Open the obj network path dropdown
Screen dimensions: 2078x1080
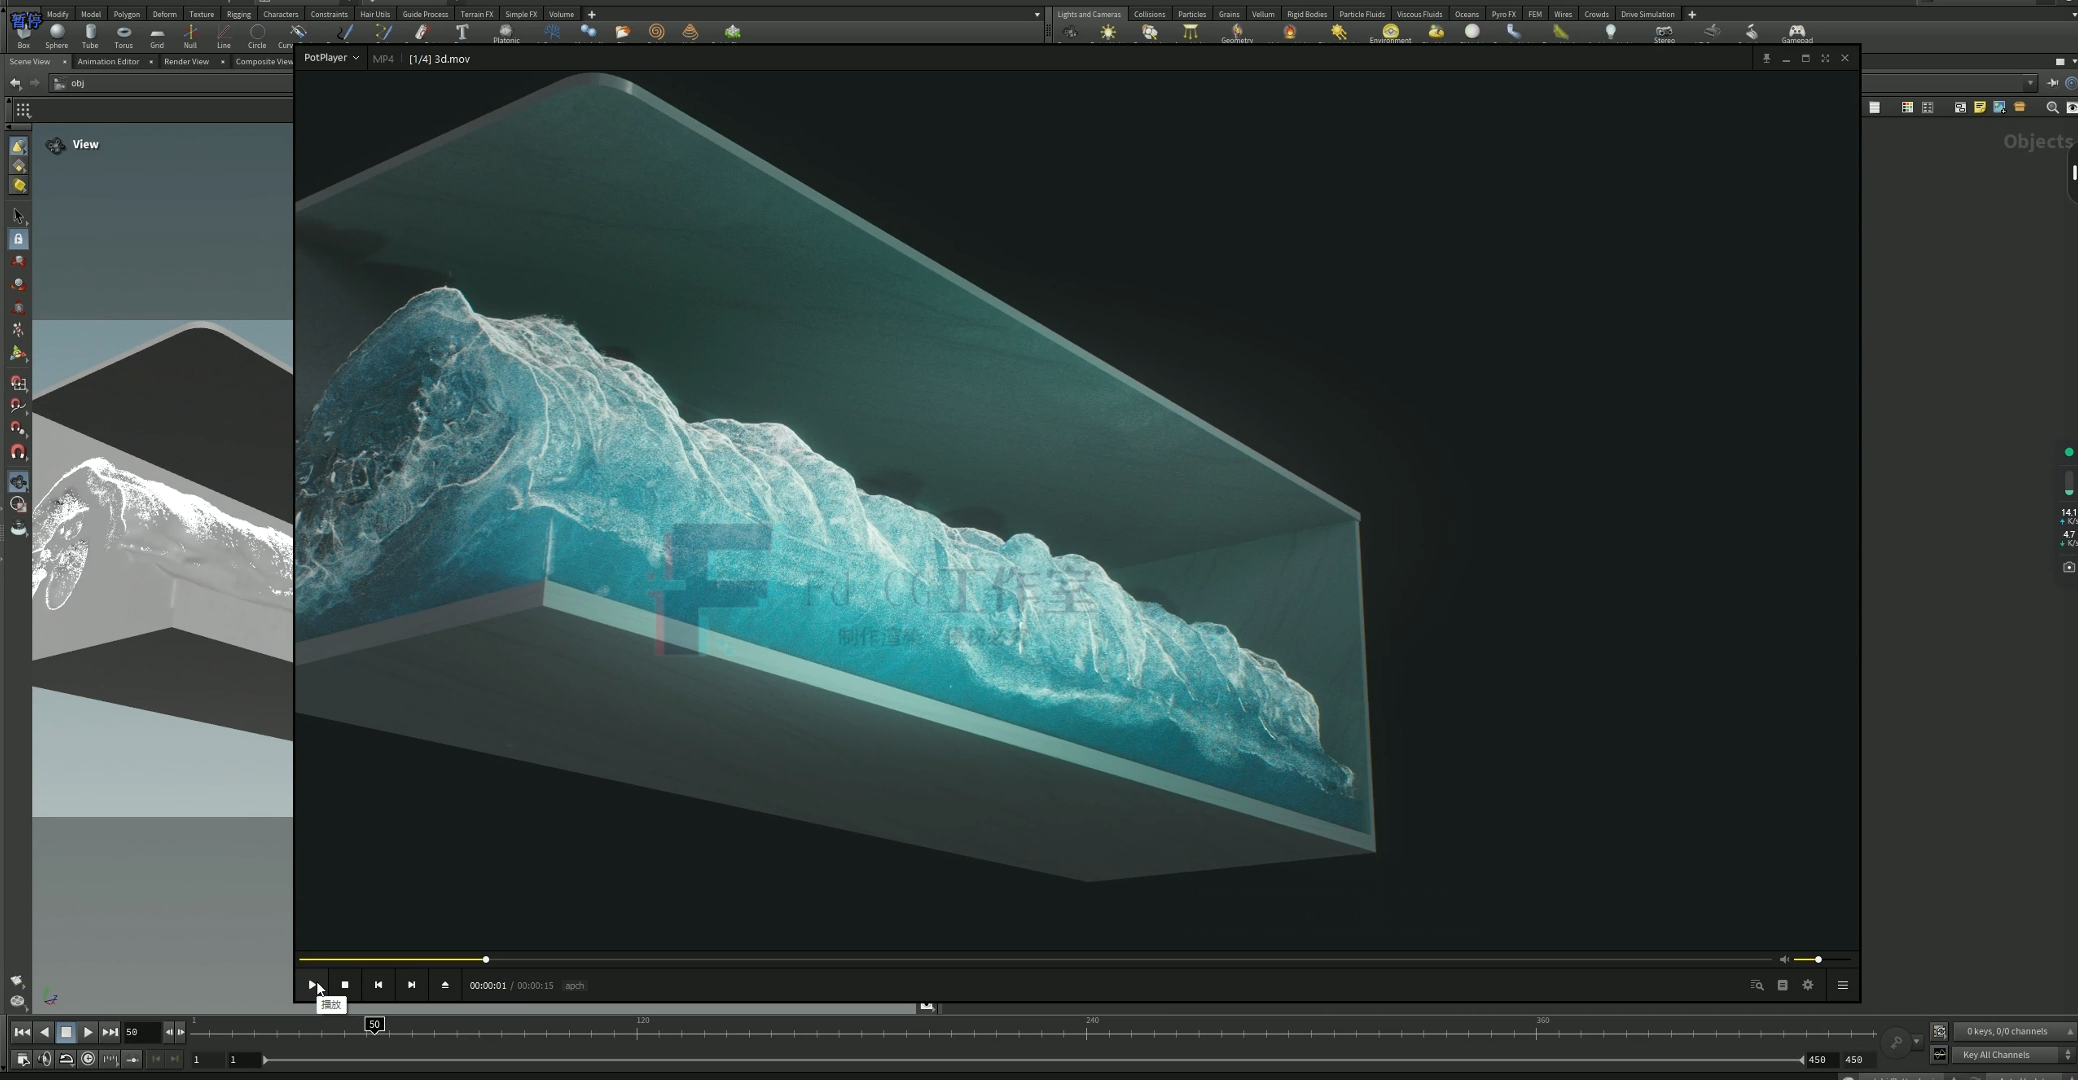(2031, 83)
